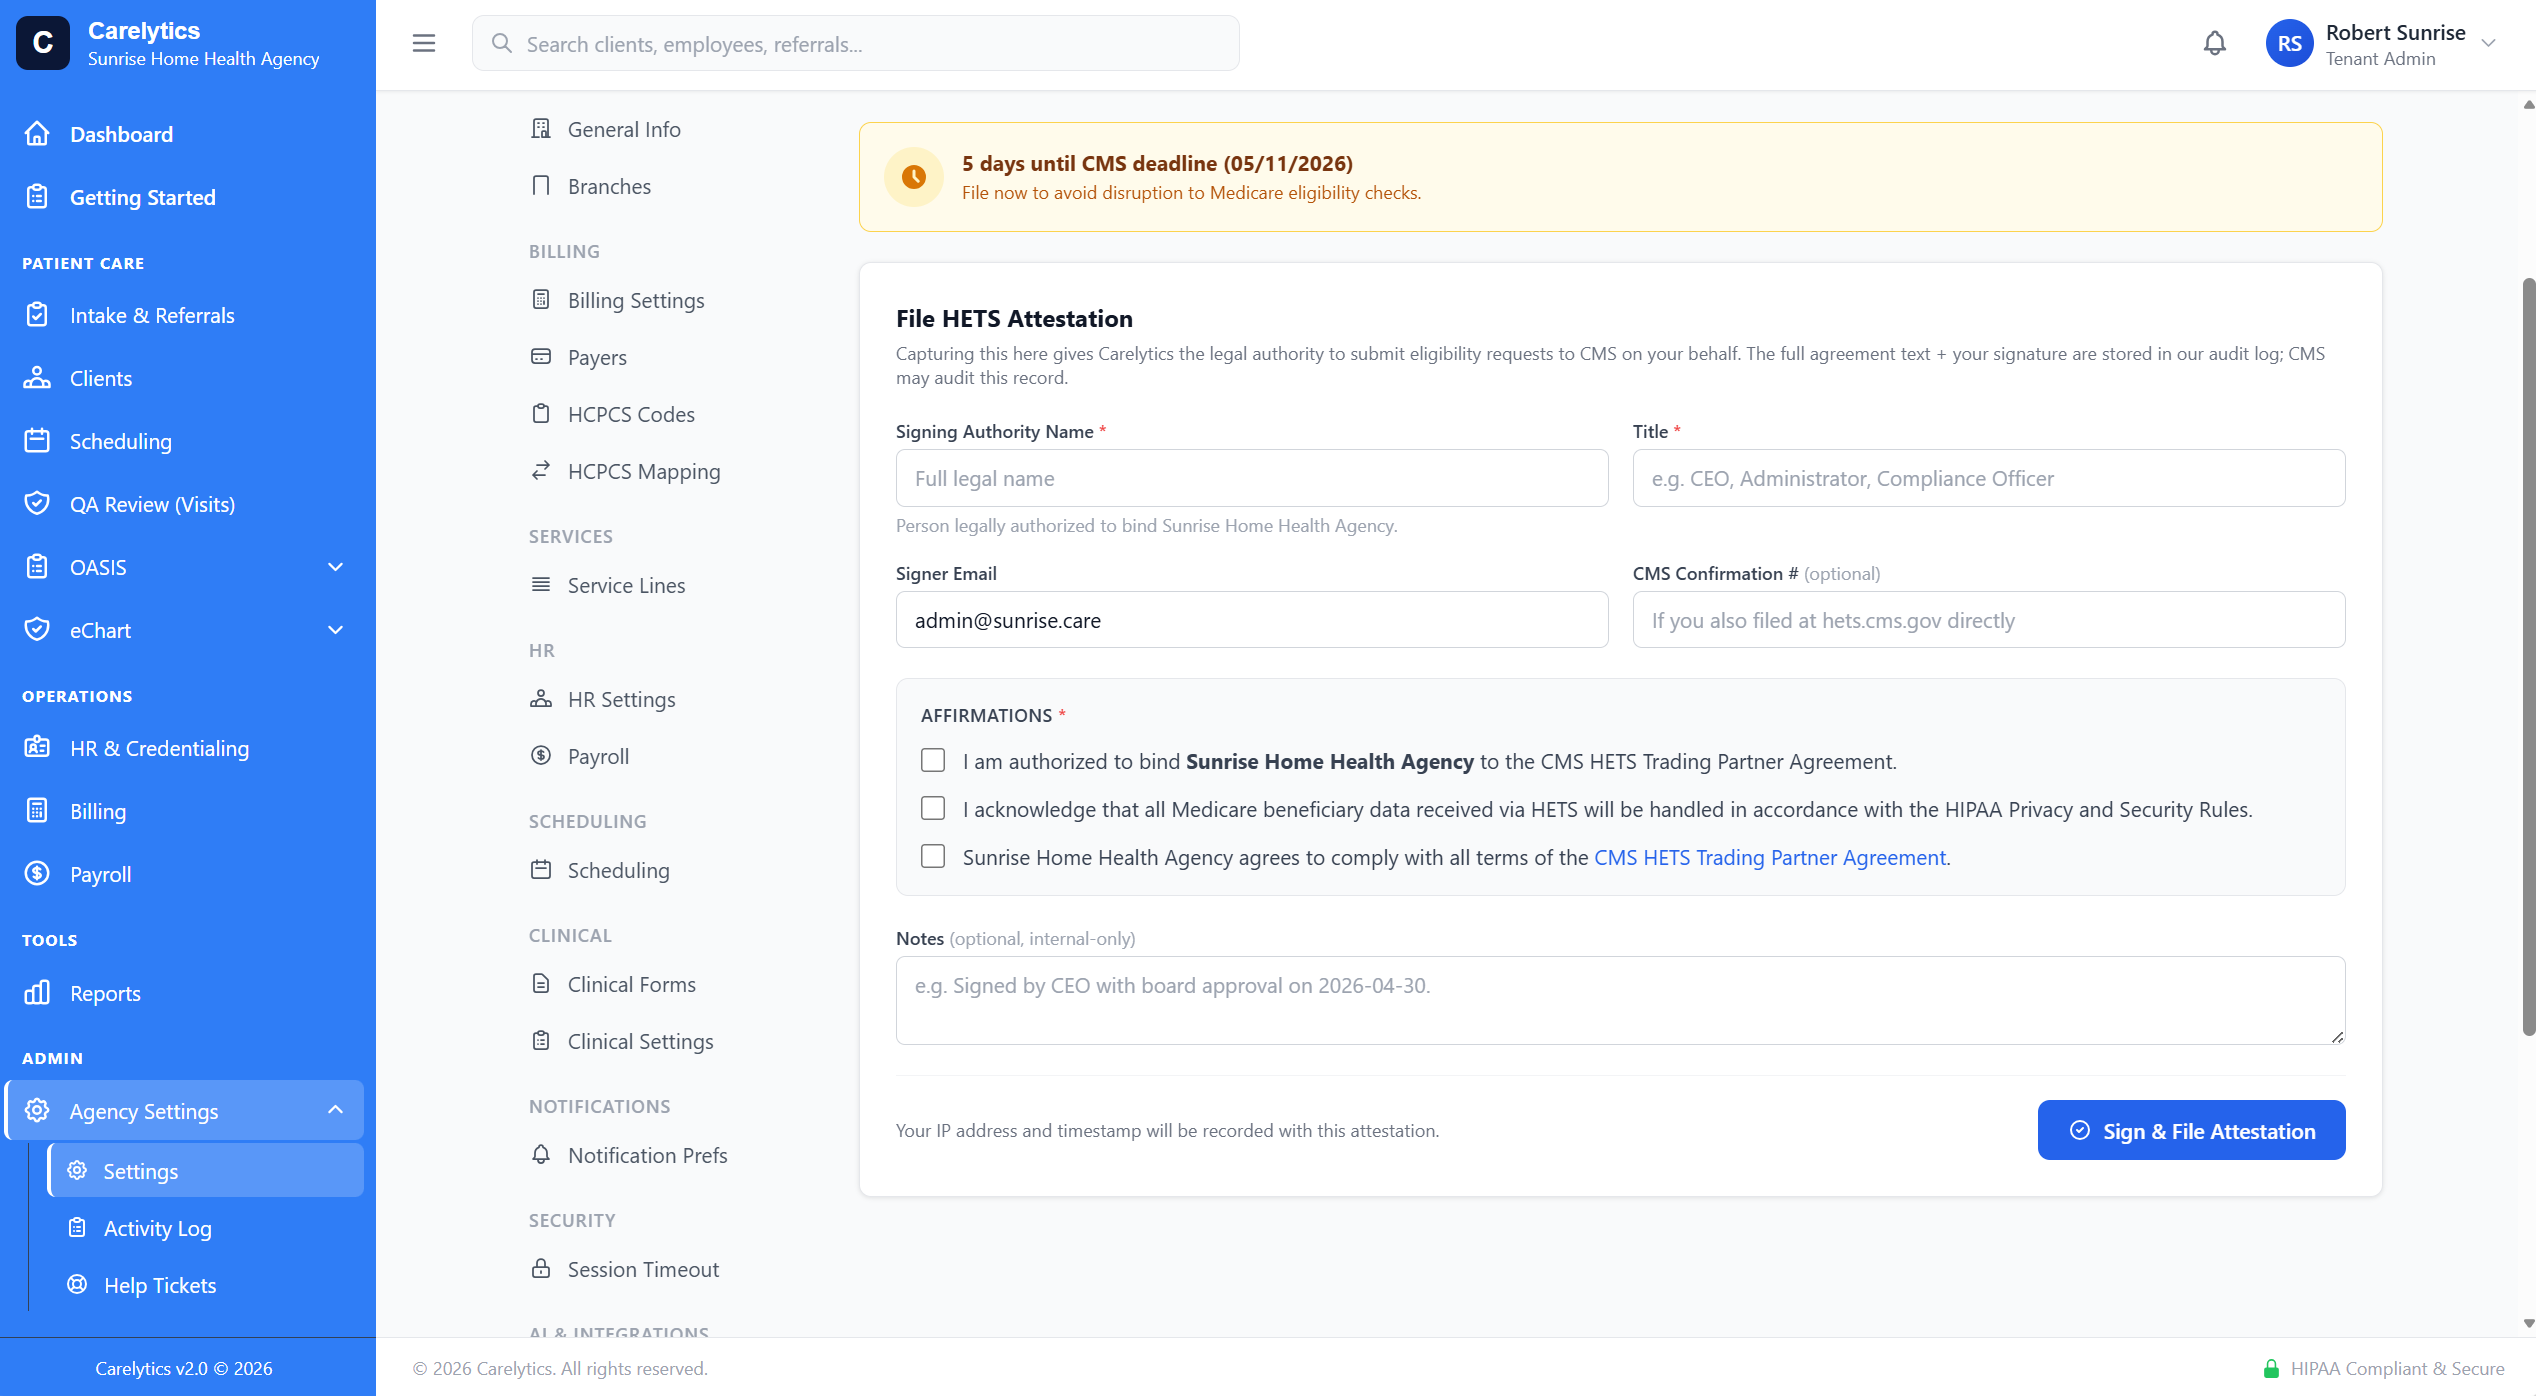Screen dimensions: 2536x1396
Task: Click the Session Timeout lock icon
Action: coord(541,1268)
